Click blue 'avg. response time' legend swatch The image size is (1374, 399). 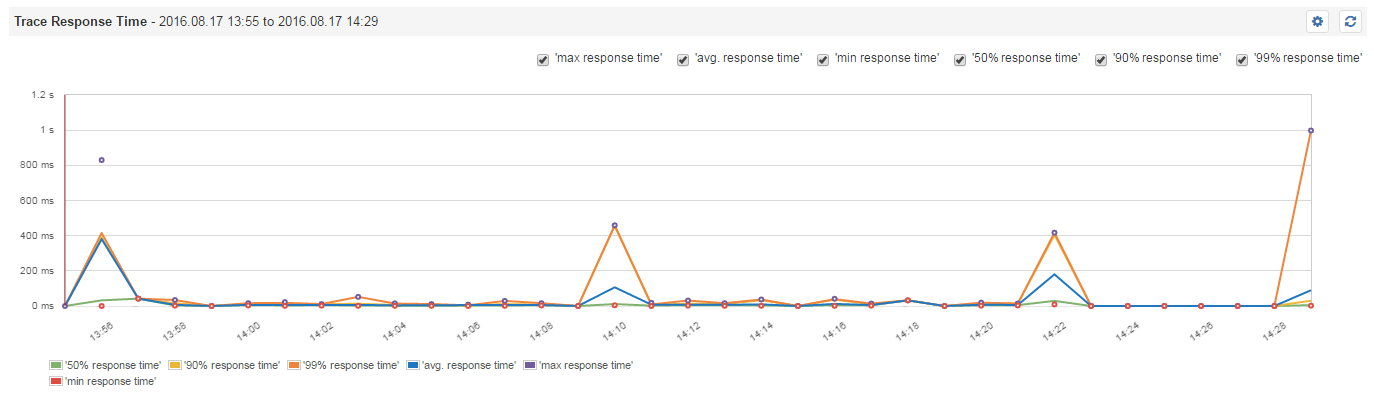coord(411,366)
